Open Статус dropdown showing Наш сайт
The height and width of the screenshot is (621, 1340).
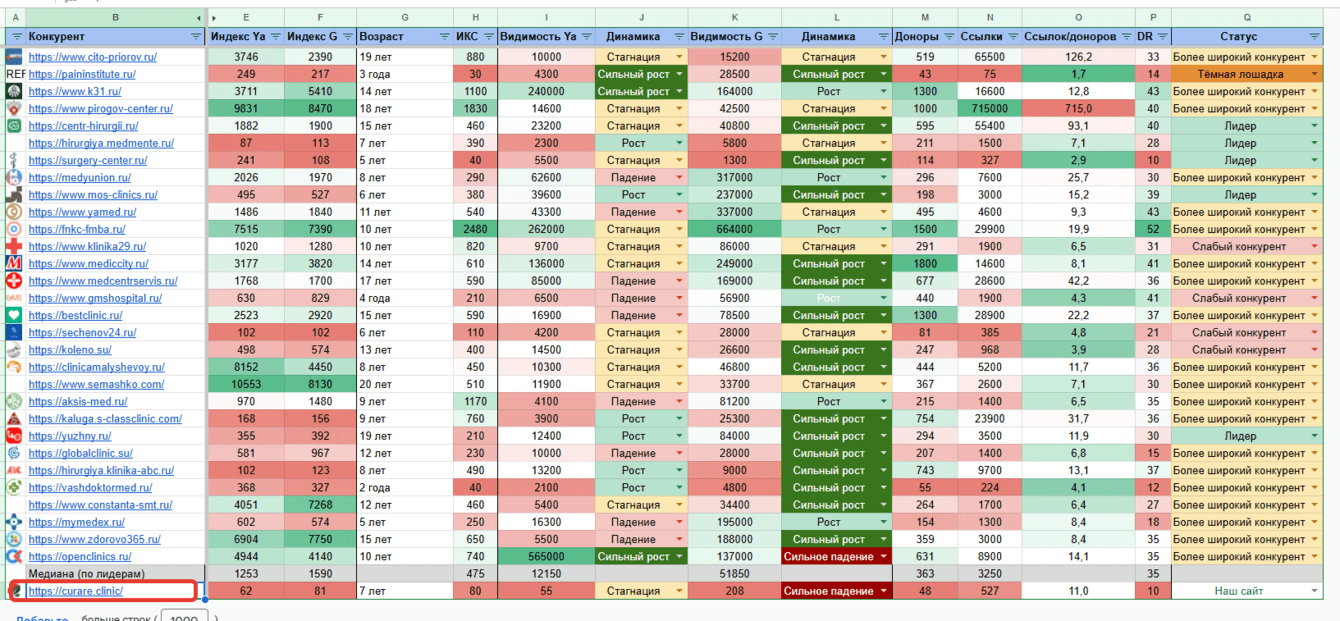click(1314, 591)
